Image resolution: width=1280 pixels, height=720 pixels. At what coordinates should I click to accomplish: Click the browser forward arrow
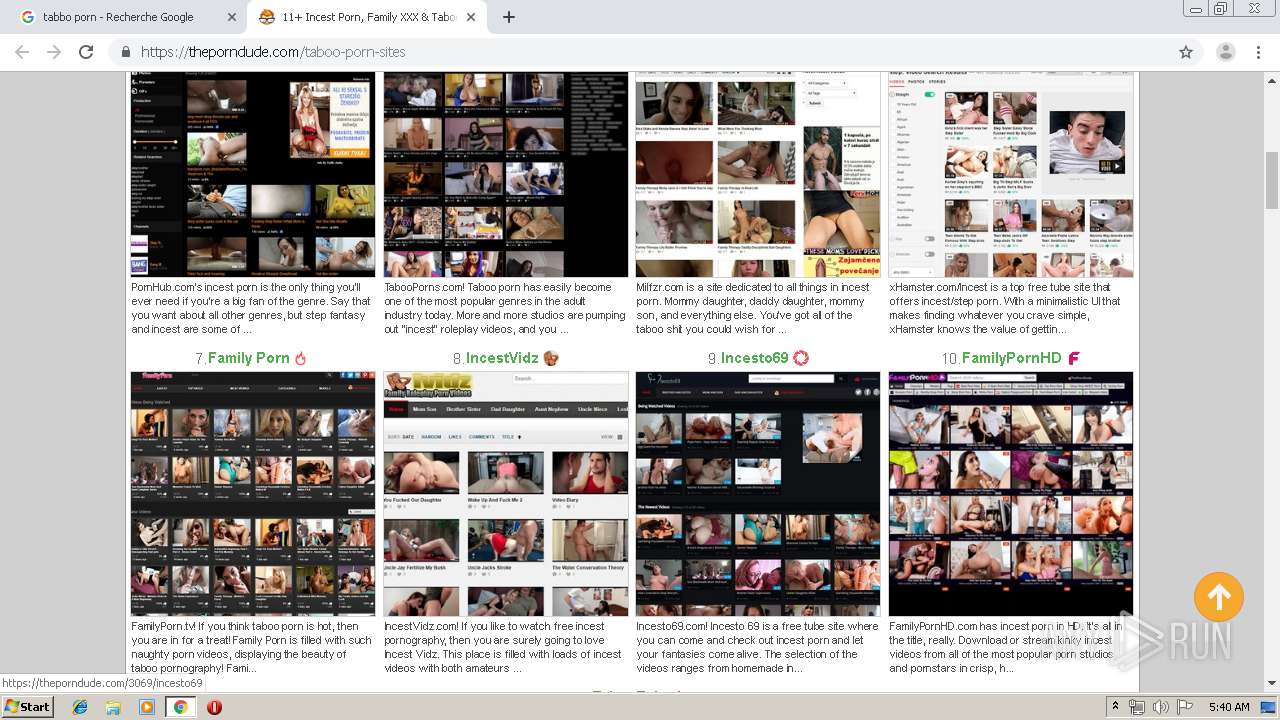point(54,52)
